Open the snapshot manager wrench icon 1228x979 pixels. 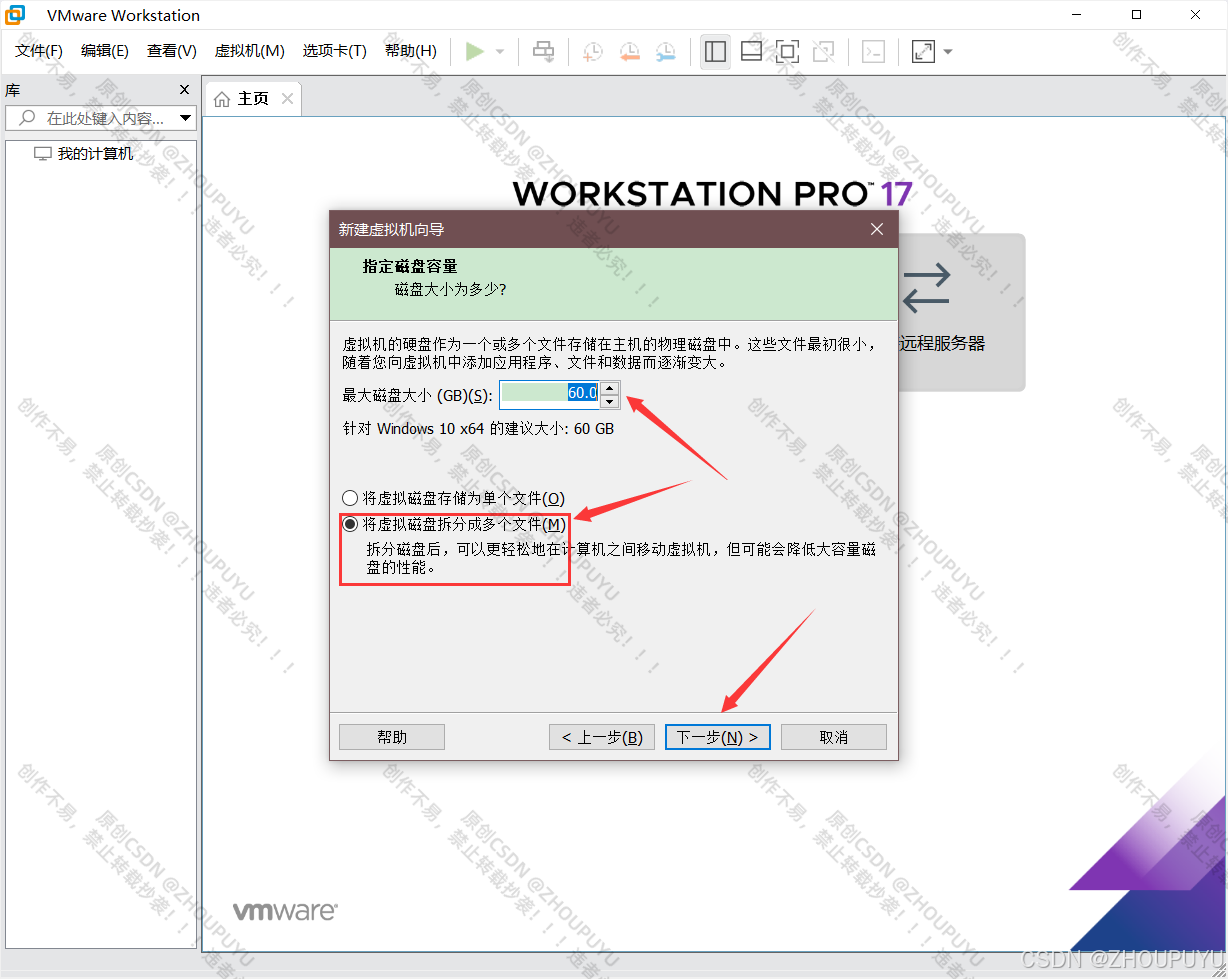[666, 51]
